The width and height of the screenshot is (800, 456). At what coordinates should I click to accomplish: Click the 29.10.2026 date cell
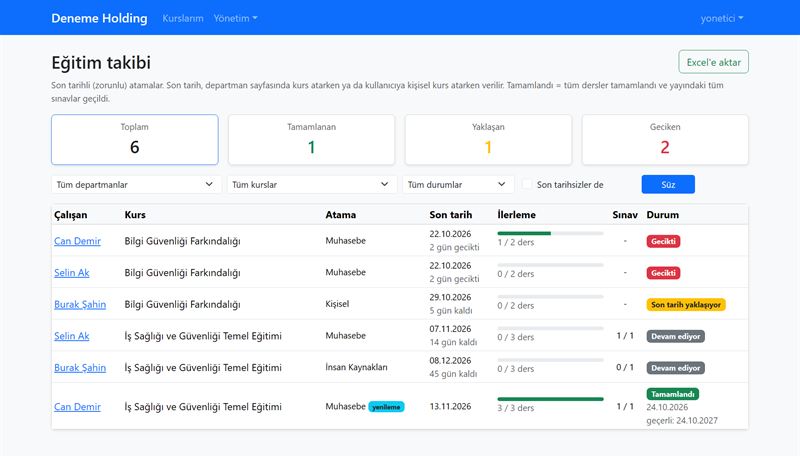pyautogui.click(x=450, y=297)
